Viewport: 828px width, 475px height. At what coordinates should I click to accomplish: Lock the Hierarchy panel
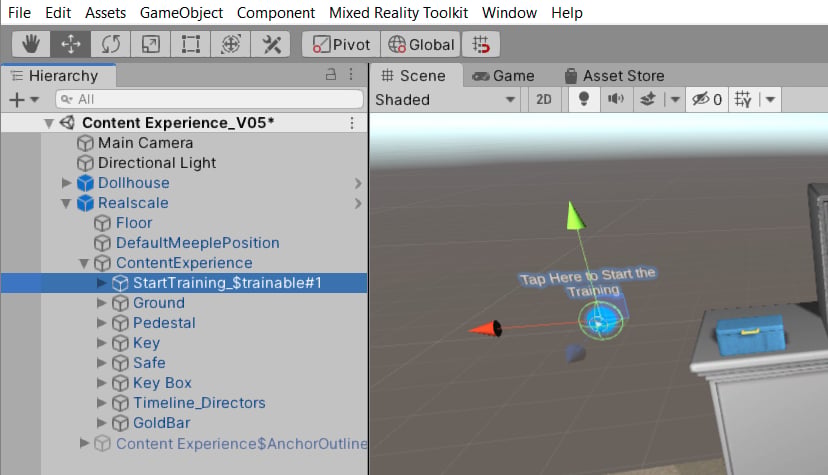point(331,74)
